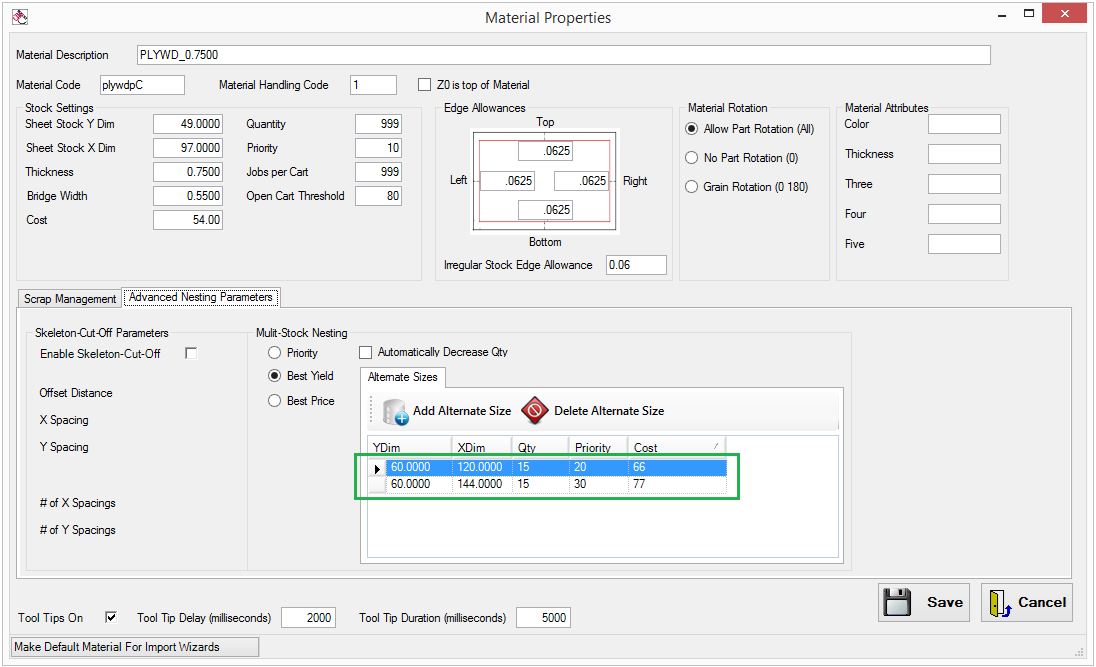Click the floppy disk Save icon
The height and width of the screenshot is (667, 1096).
pos(898,602)
